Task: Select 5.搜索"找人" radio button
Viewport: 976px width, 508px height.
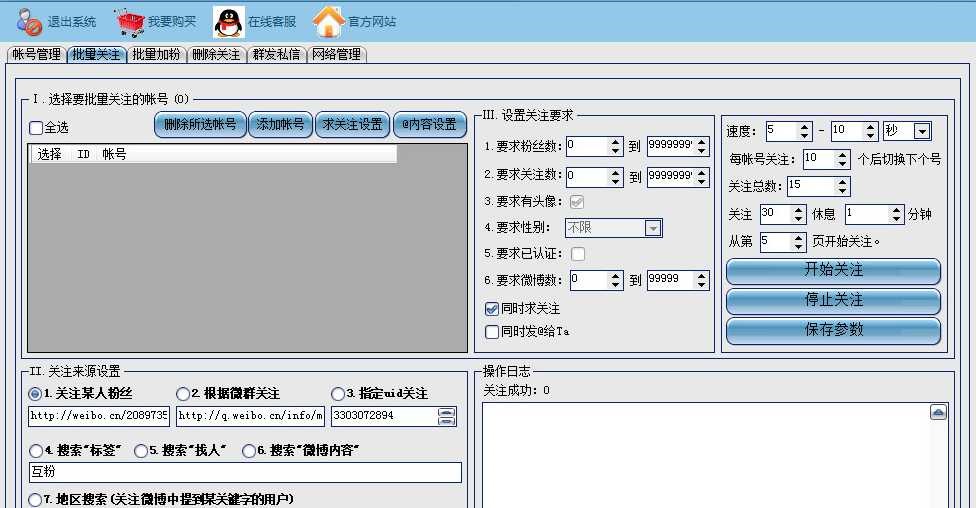Action: 141,451
